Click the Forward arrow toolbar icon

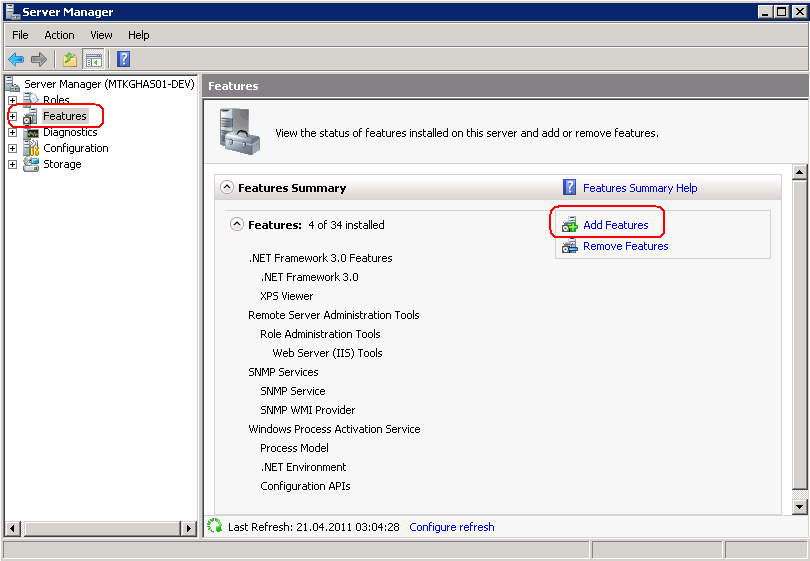[x=39, y=59]
